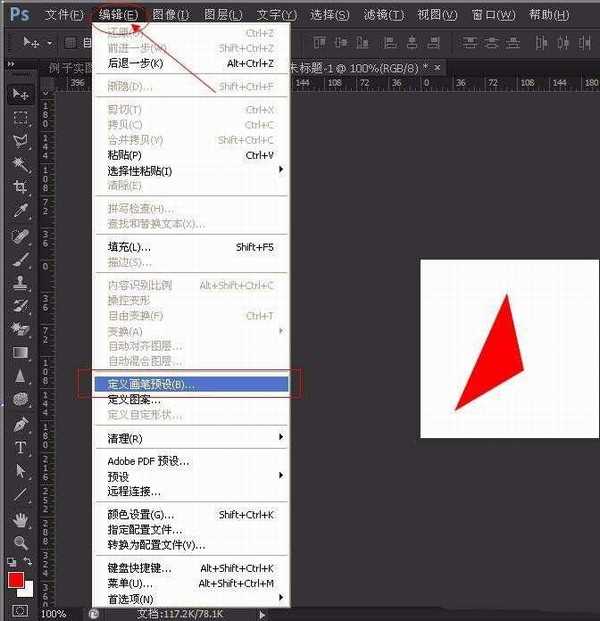Image resolution: width=600 pixels, height=621 pixels.
Task: Click the 100% zoom level field
Action: (x=54, y=613)
